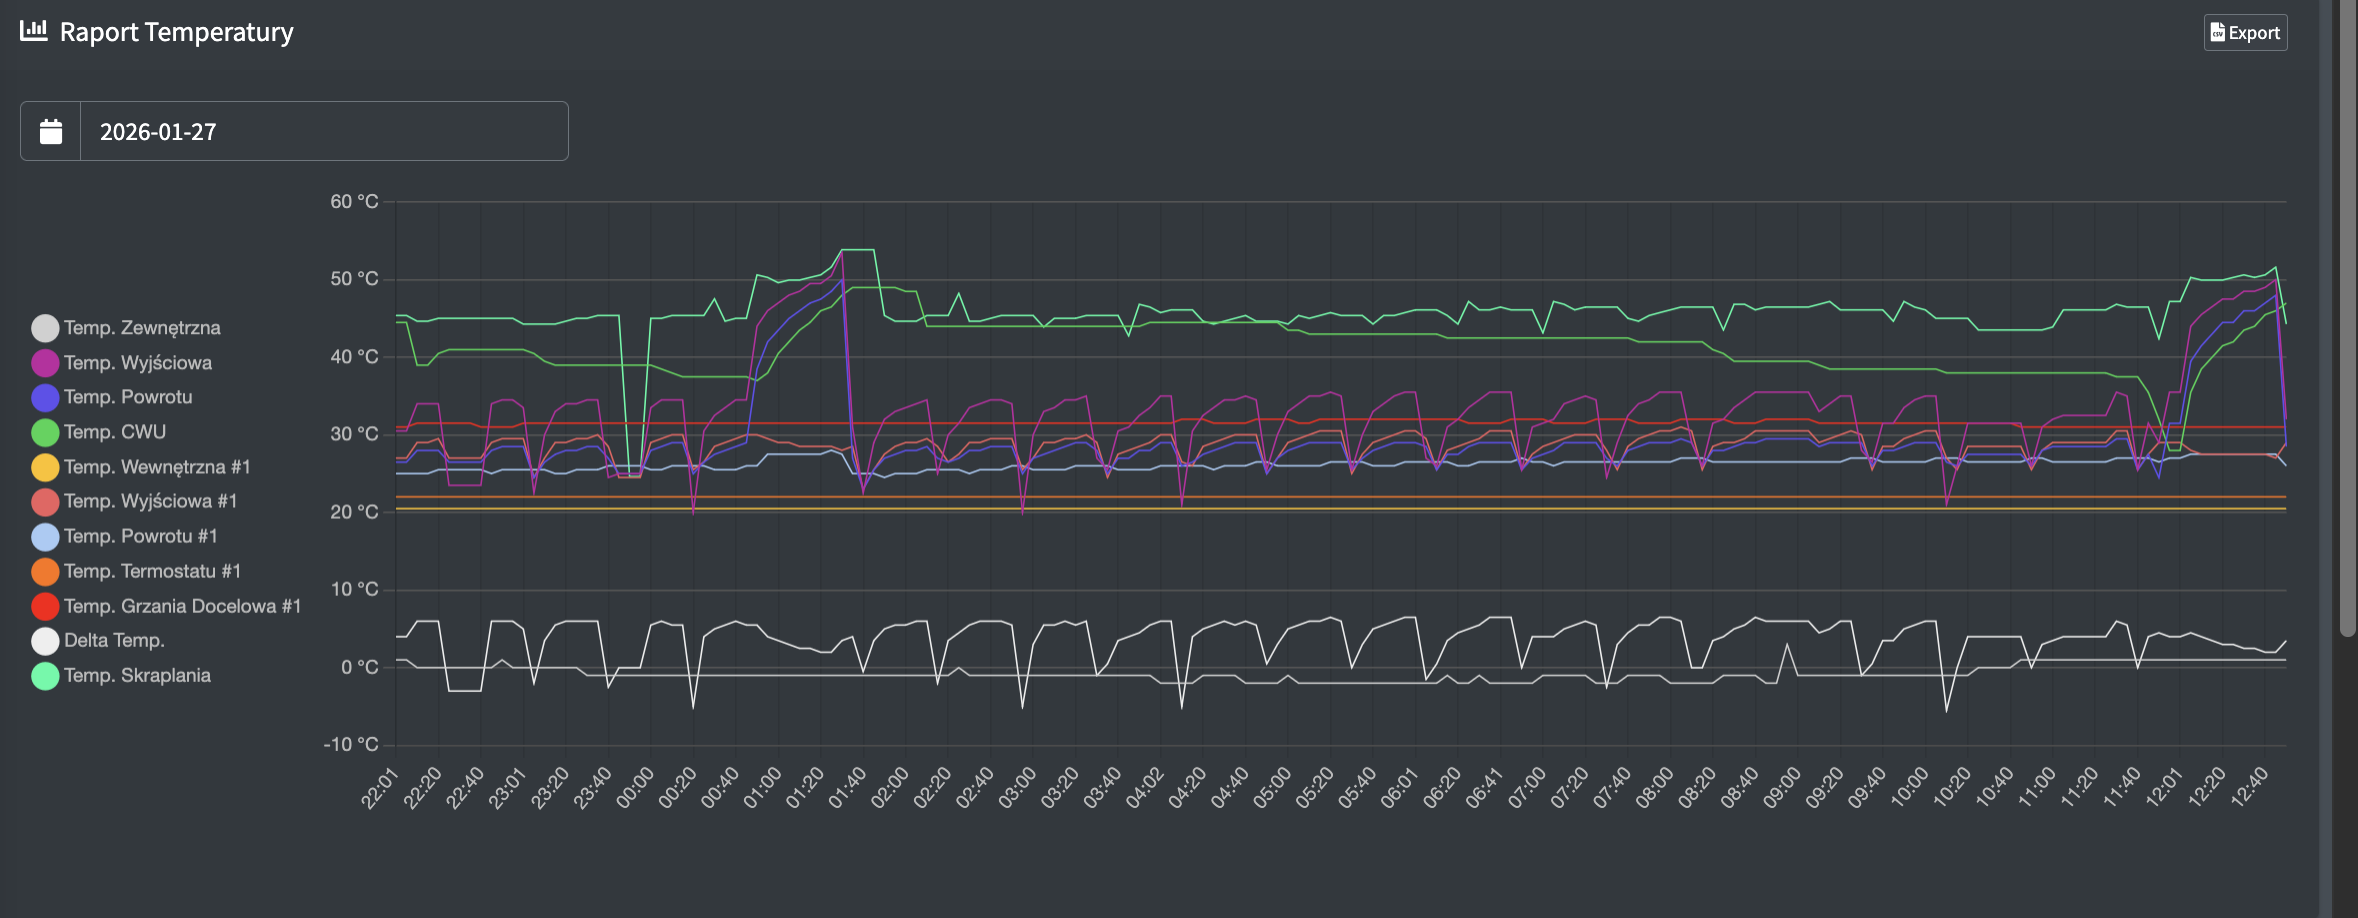Toggle the Temp. Powrotu legend entry

point(128,397)
